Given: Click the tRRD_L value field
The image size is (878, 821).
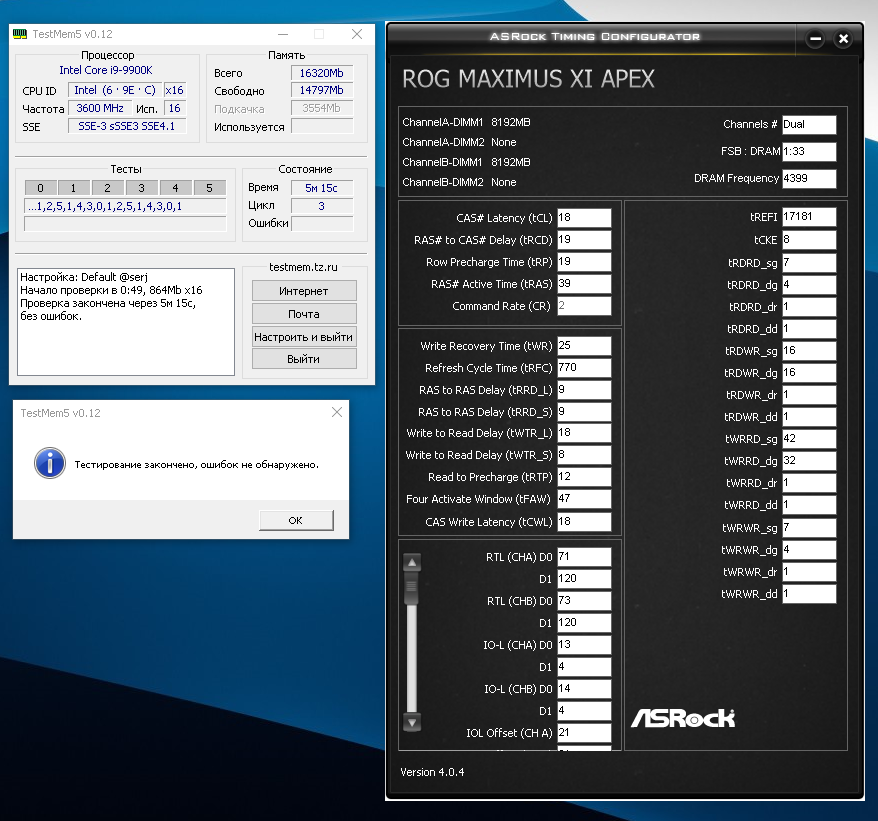Looking at the screenshot, I should 584,389.
